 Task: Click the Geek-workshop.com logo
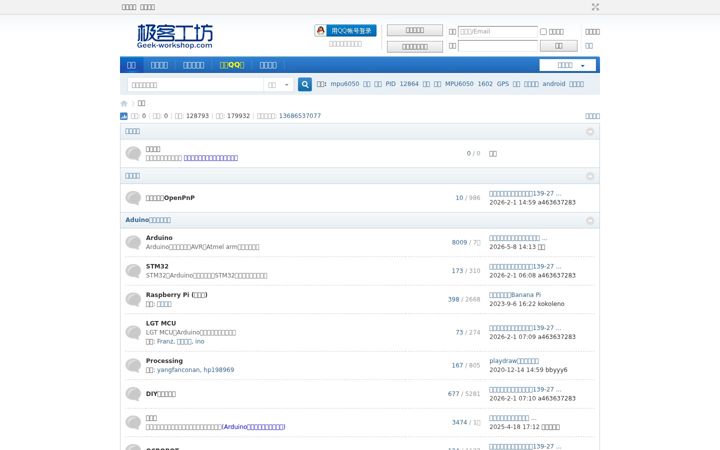(175, 36)
